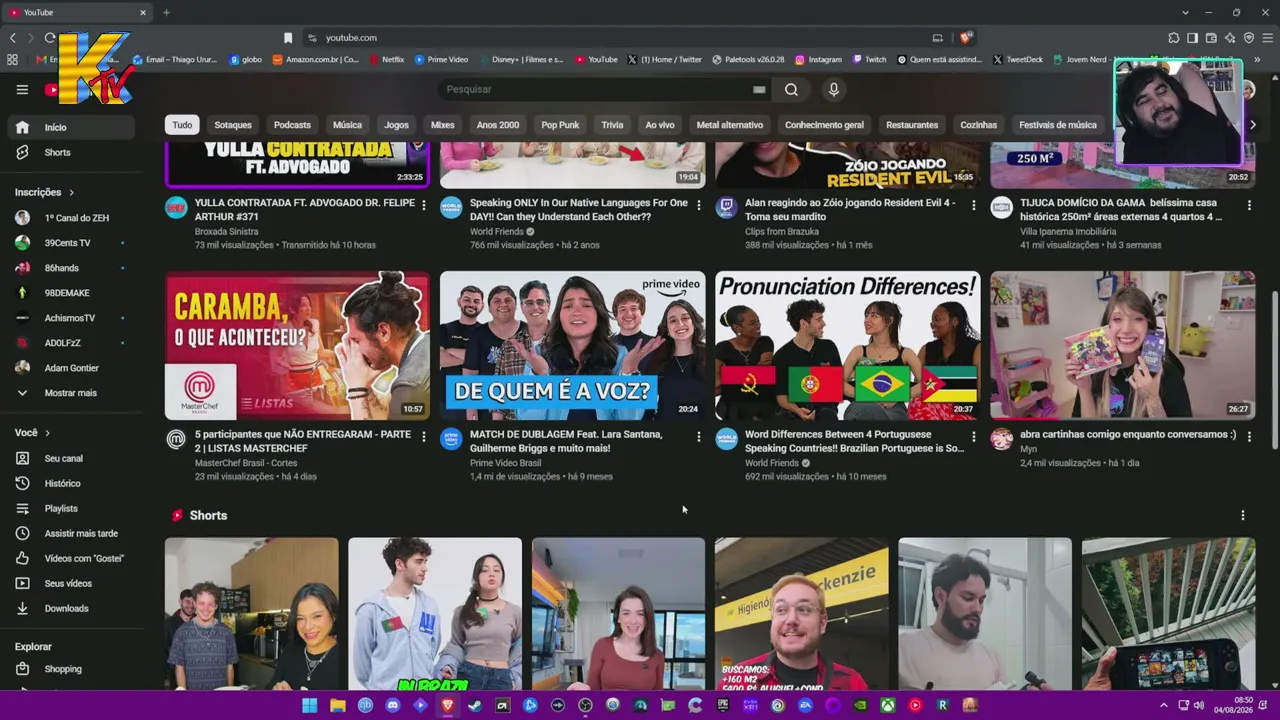
Task: Open 39Cents TV subscription channel
Action: pos(71,243)
